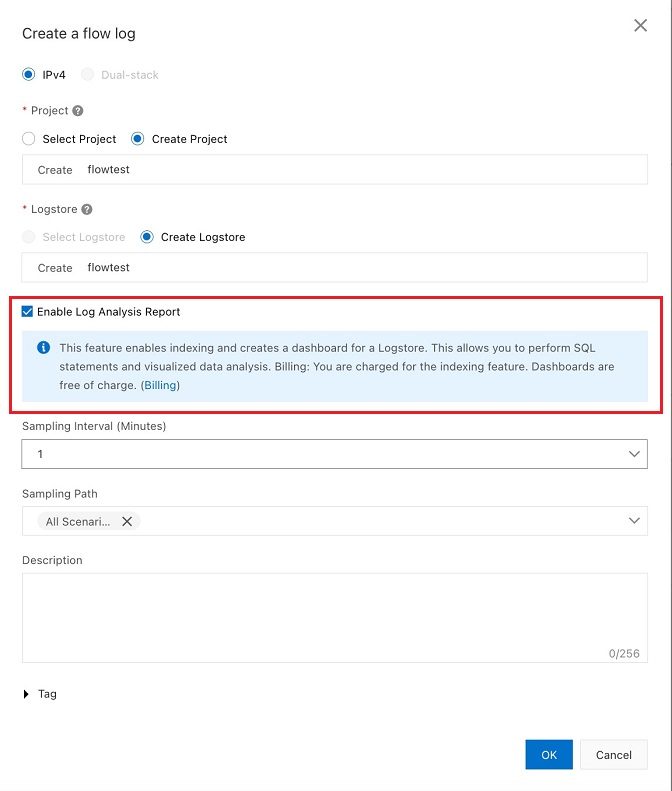Expand the Tag section
This screenshot has height=791, width=672.
point(27,694)
